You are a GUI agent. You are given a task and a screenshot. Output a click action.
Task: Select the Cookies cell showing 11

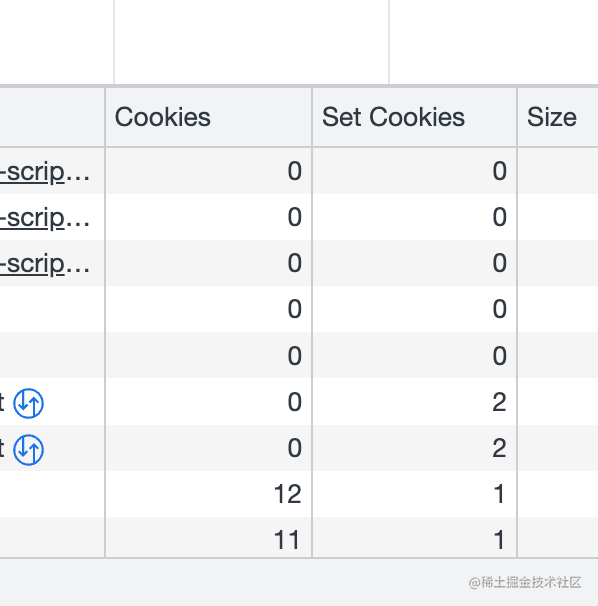tap(208, 538)
